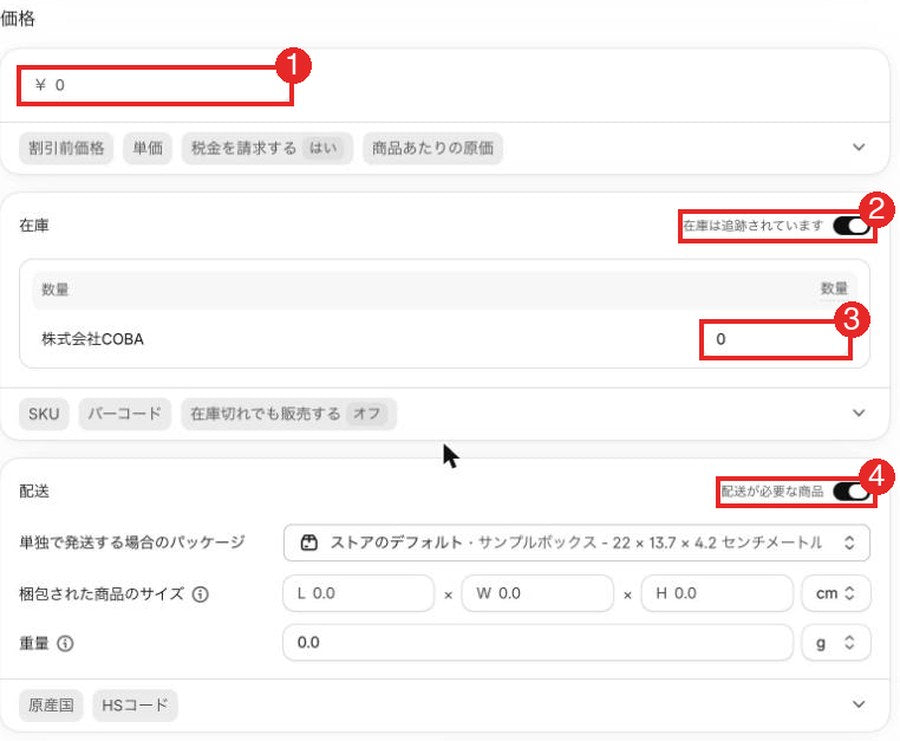Open the g weight unit dropdown

pyautogui.click(x=836, y=643)
